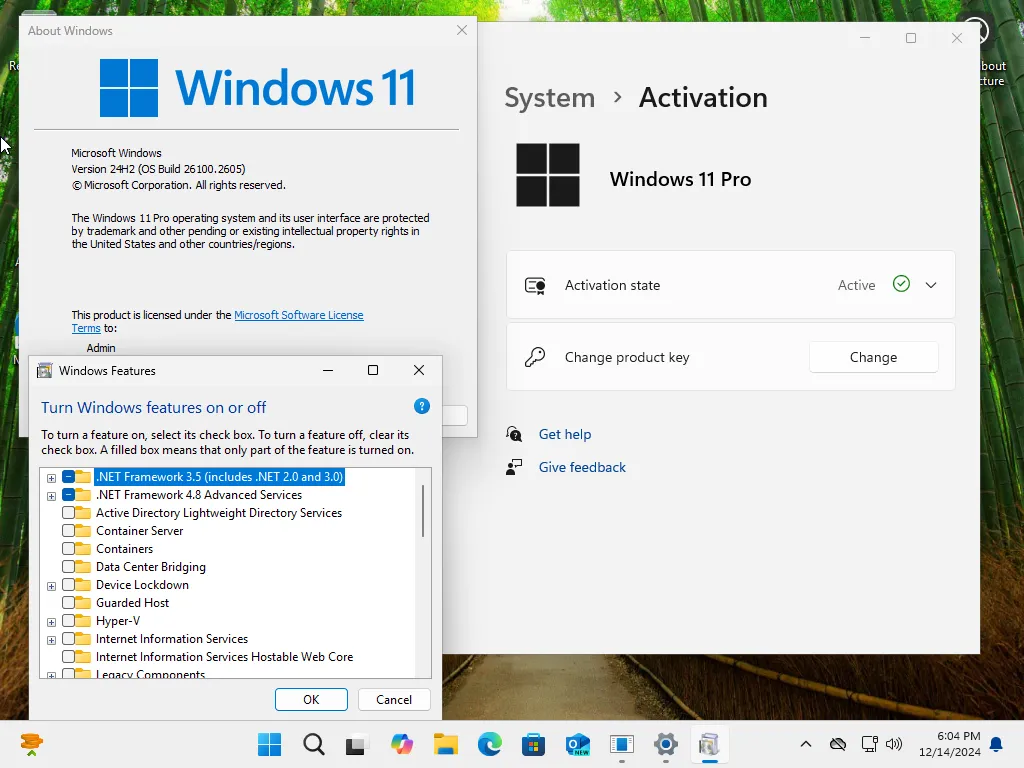Image resolution: width=1024 pixels, height=768 pixels.
Task: Click the widgets icon at taskbar left
Action: pos(31,744)
